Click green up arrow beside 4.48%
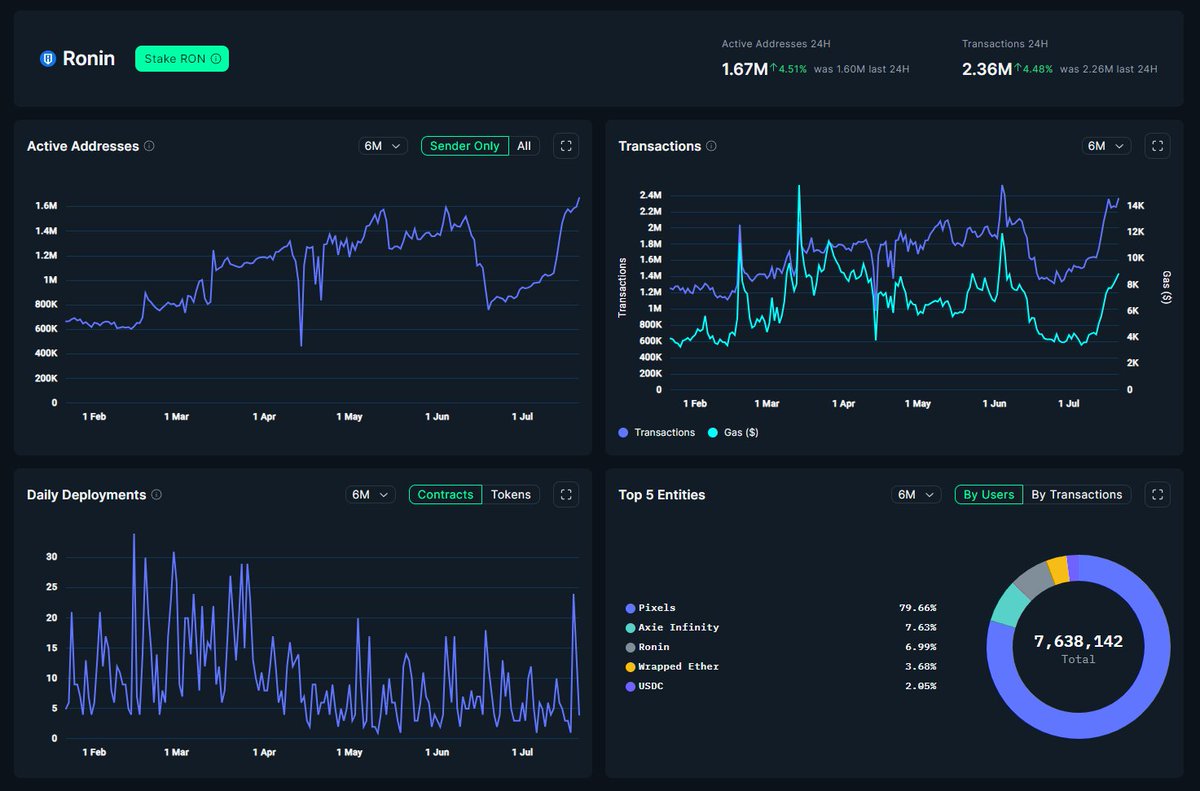The width and height of the screenshot is (1200, 791). 1018,69
